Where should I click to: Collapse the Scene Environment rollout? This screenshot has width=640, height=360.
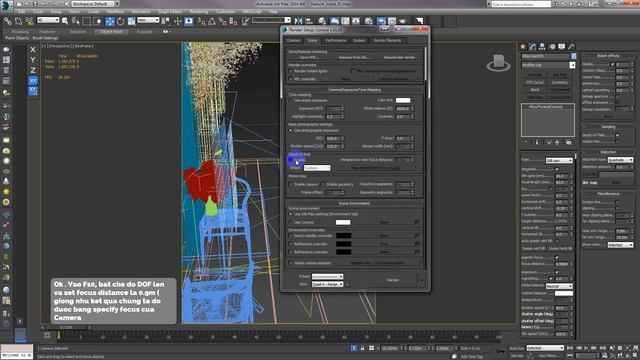(354, 203)
